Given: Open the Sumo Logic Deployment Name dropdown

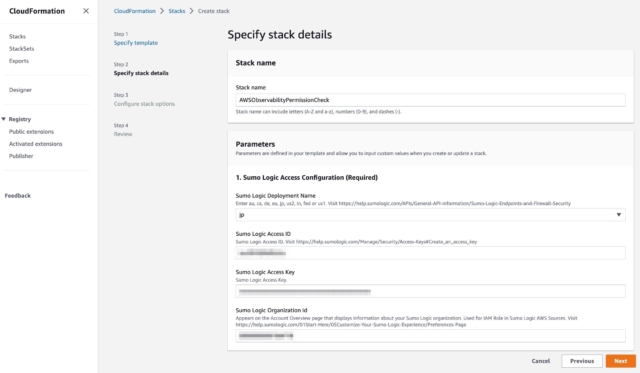Looking at the screenshot, I should (x=430, y=215).
